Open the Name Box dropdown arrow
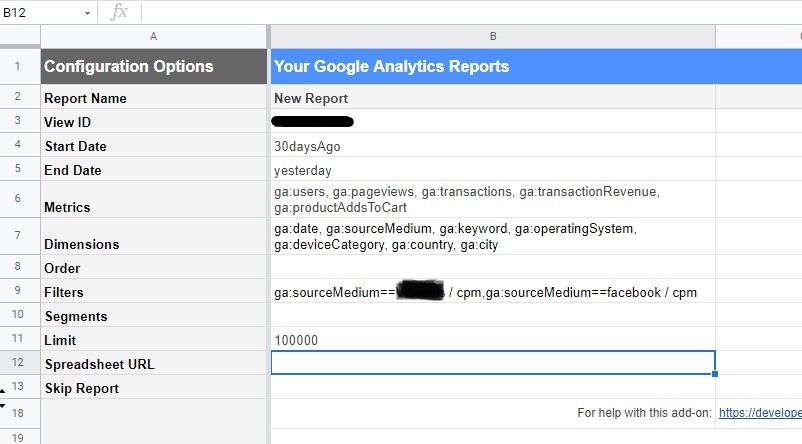Viewport: 802px width, 444px height. pyautogui.click(x=87, y=13)
